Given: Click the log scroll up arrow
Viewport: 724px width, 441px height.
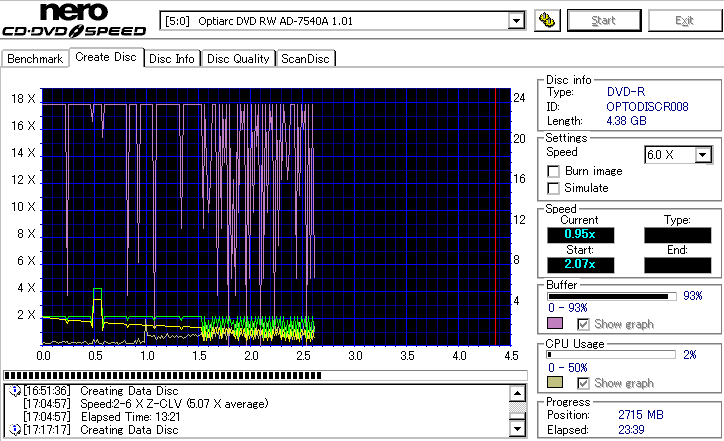Looking at the screenshot, I should click(517, 394).
